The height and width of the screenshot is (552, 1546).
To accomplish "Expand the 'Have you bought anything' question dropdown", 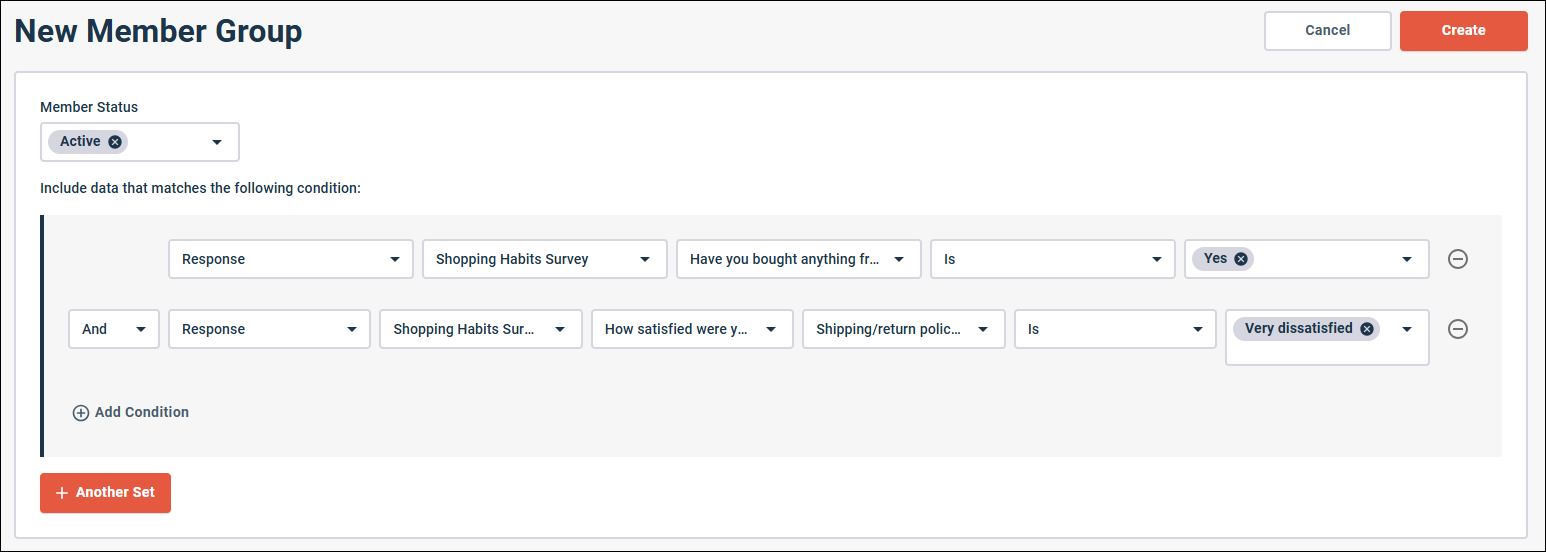I will 901,259.
